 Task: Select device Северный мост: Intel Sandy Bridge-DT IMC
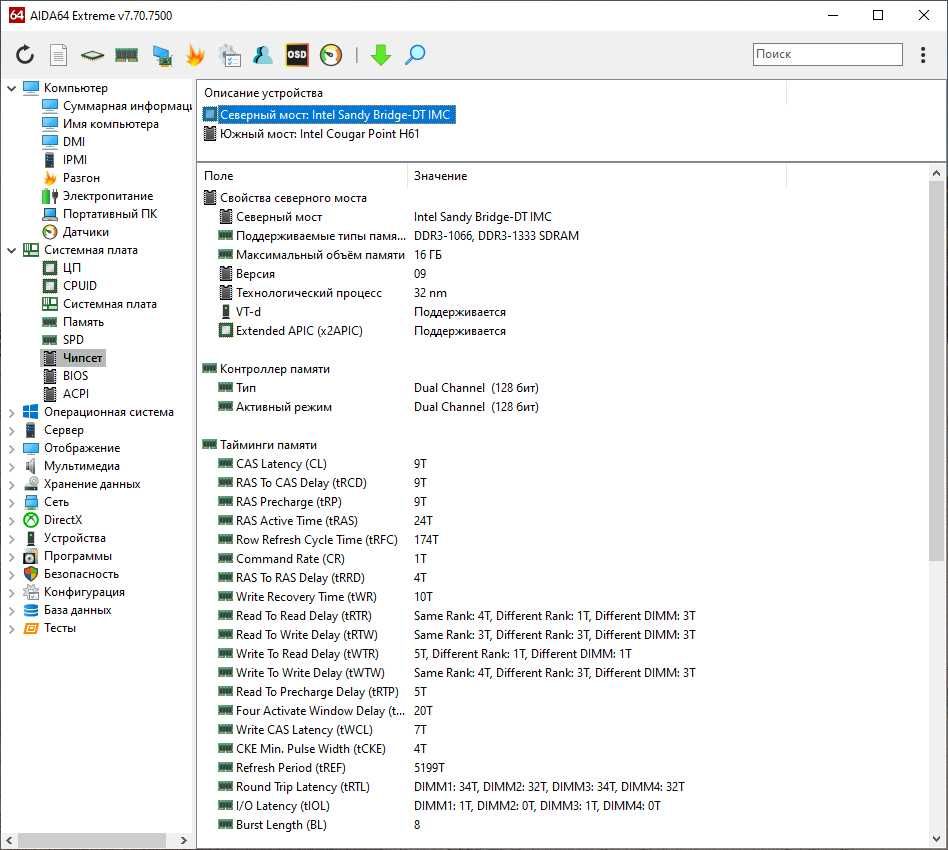[328, 115]
